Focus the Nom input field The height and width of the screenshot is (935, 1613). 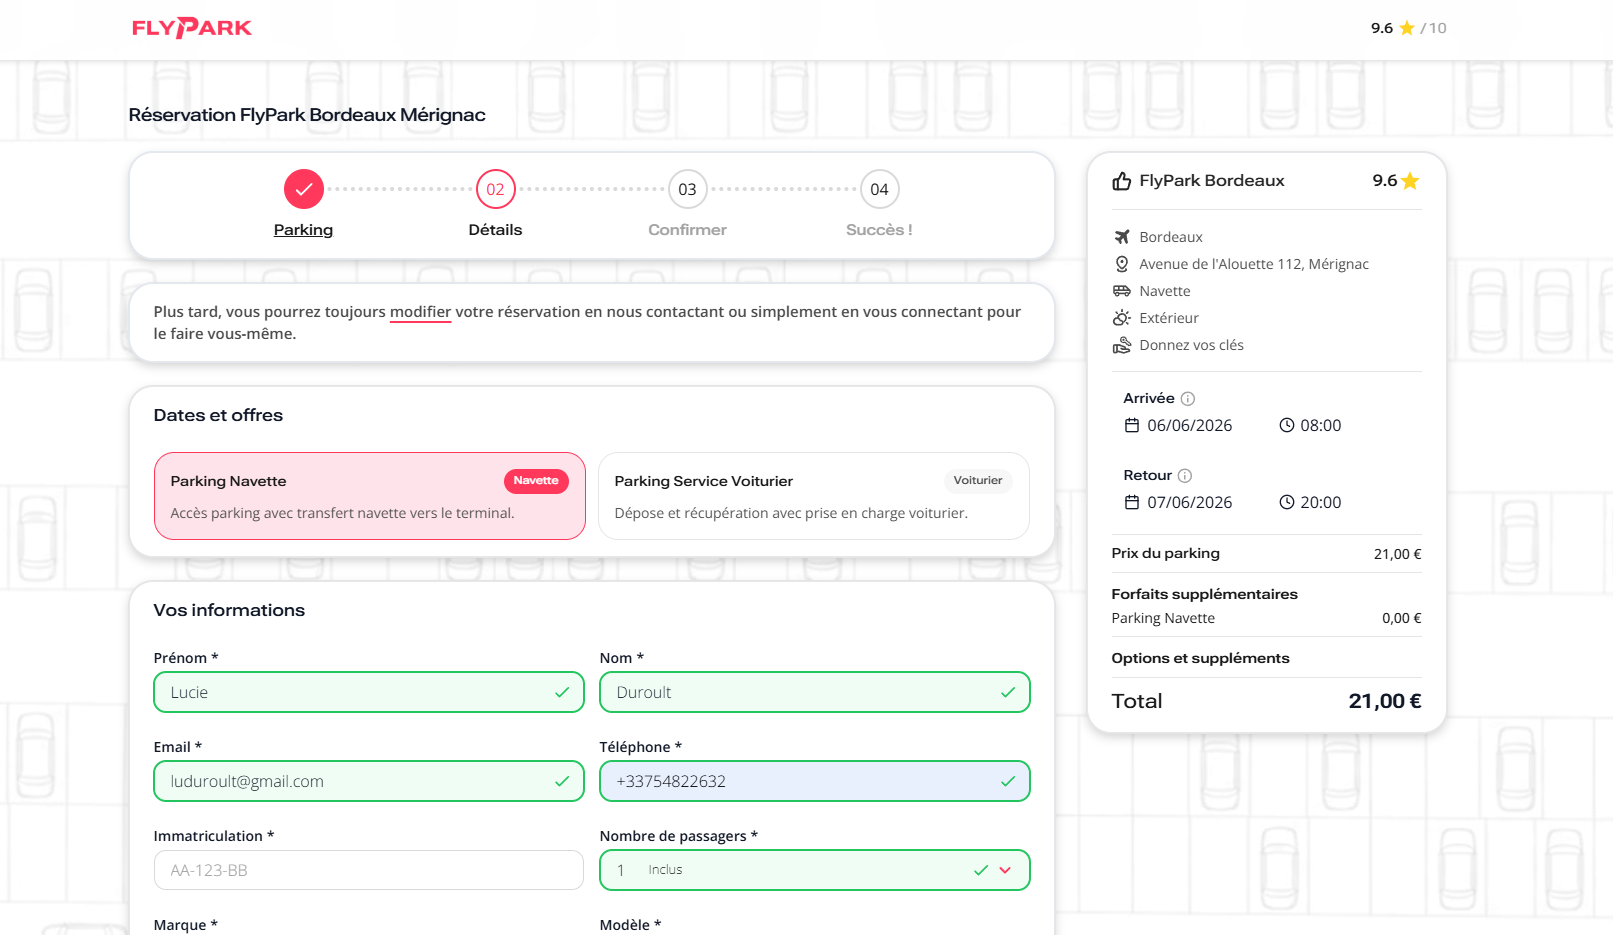click(814, 692)
